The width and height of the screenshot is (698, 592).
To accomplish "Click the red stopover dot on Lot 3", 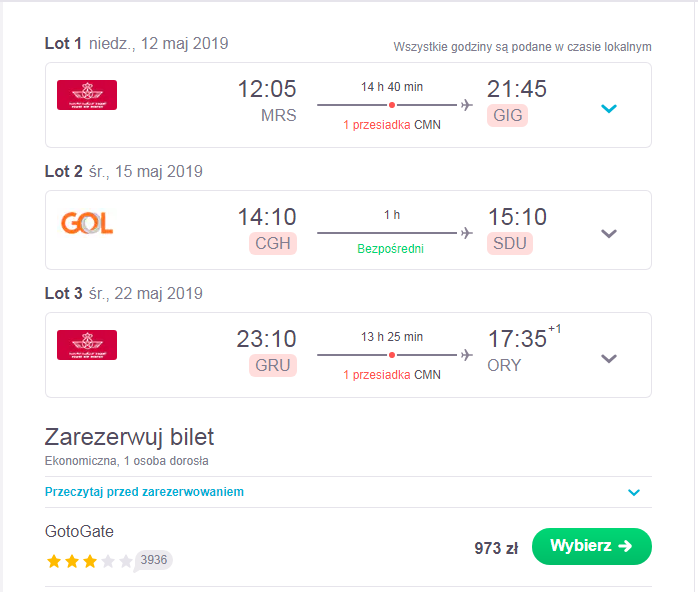I will pos(392,355).
